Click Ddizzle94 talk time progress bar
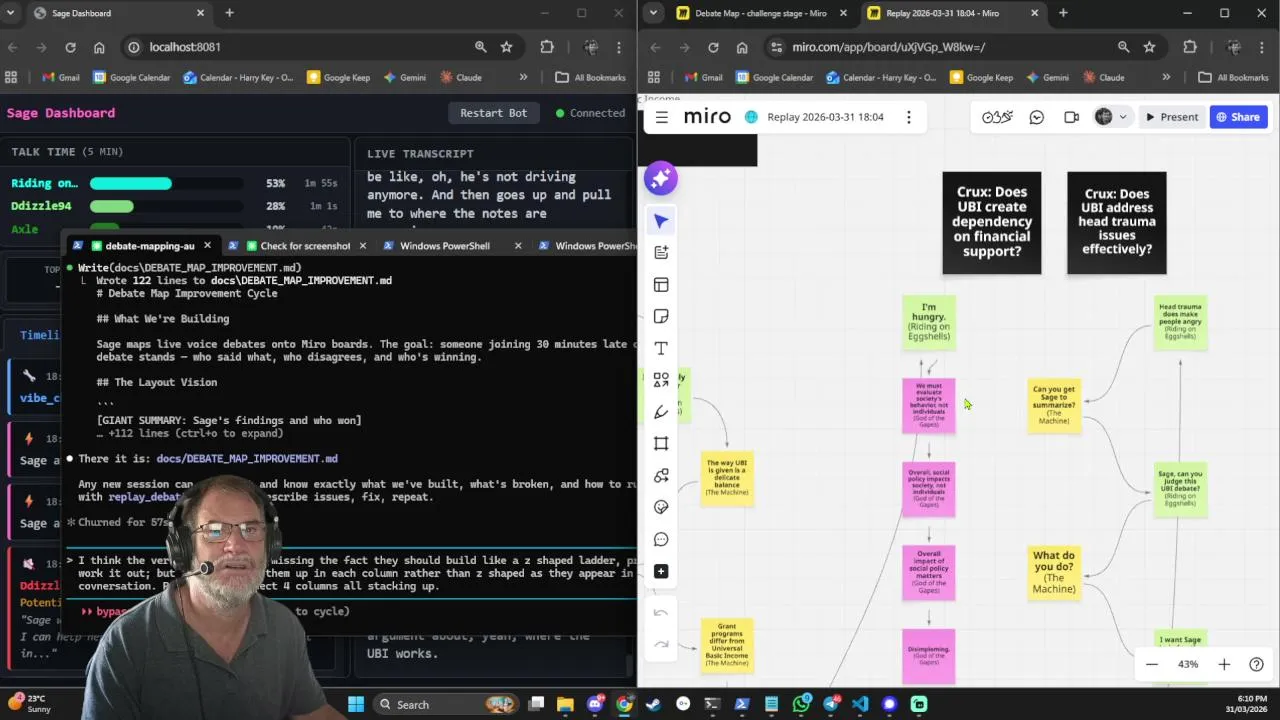The height and width of the screenshot is (720, 1280). coord(166,206)
